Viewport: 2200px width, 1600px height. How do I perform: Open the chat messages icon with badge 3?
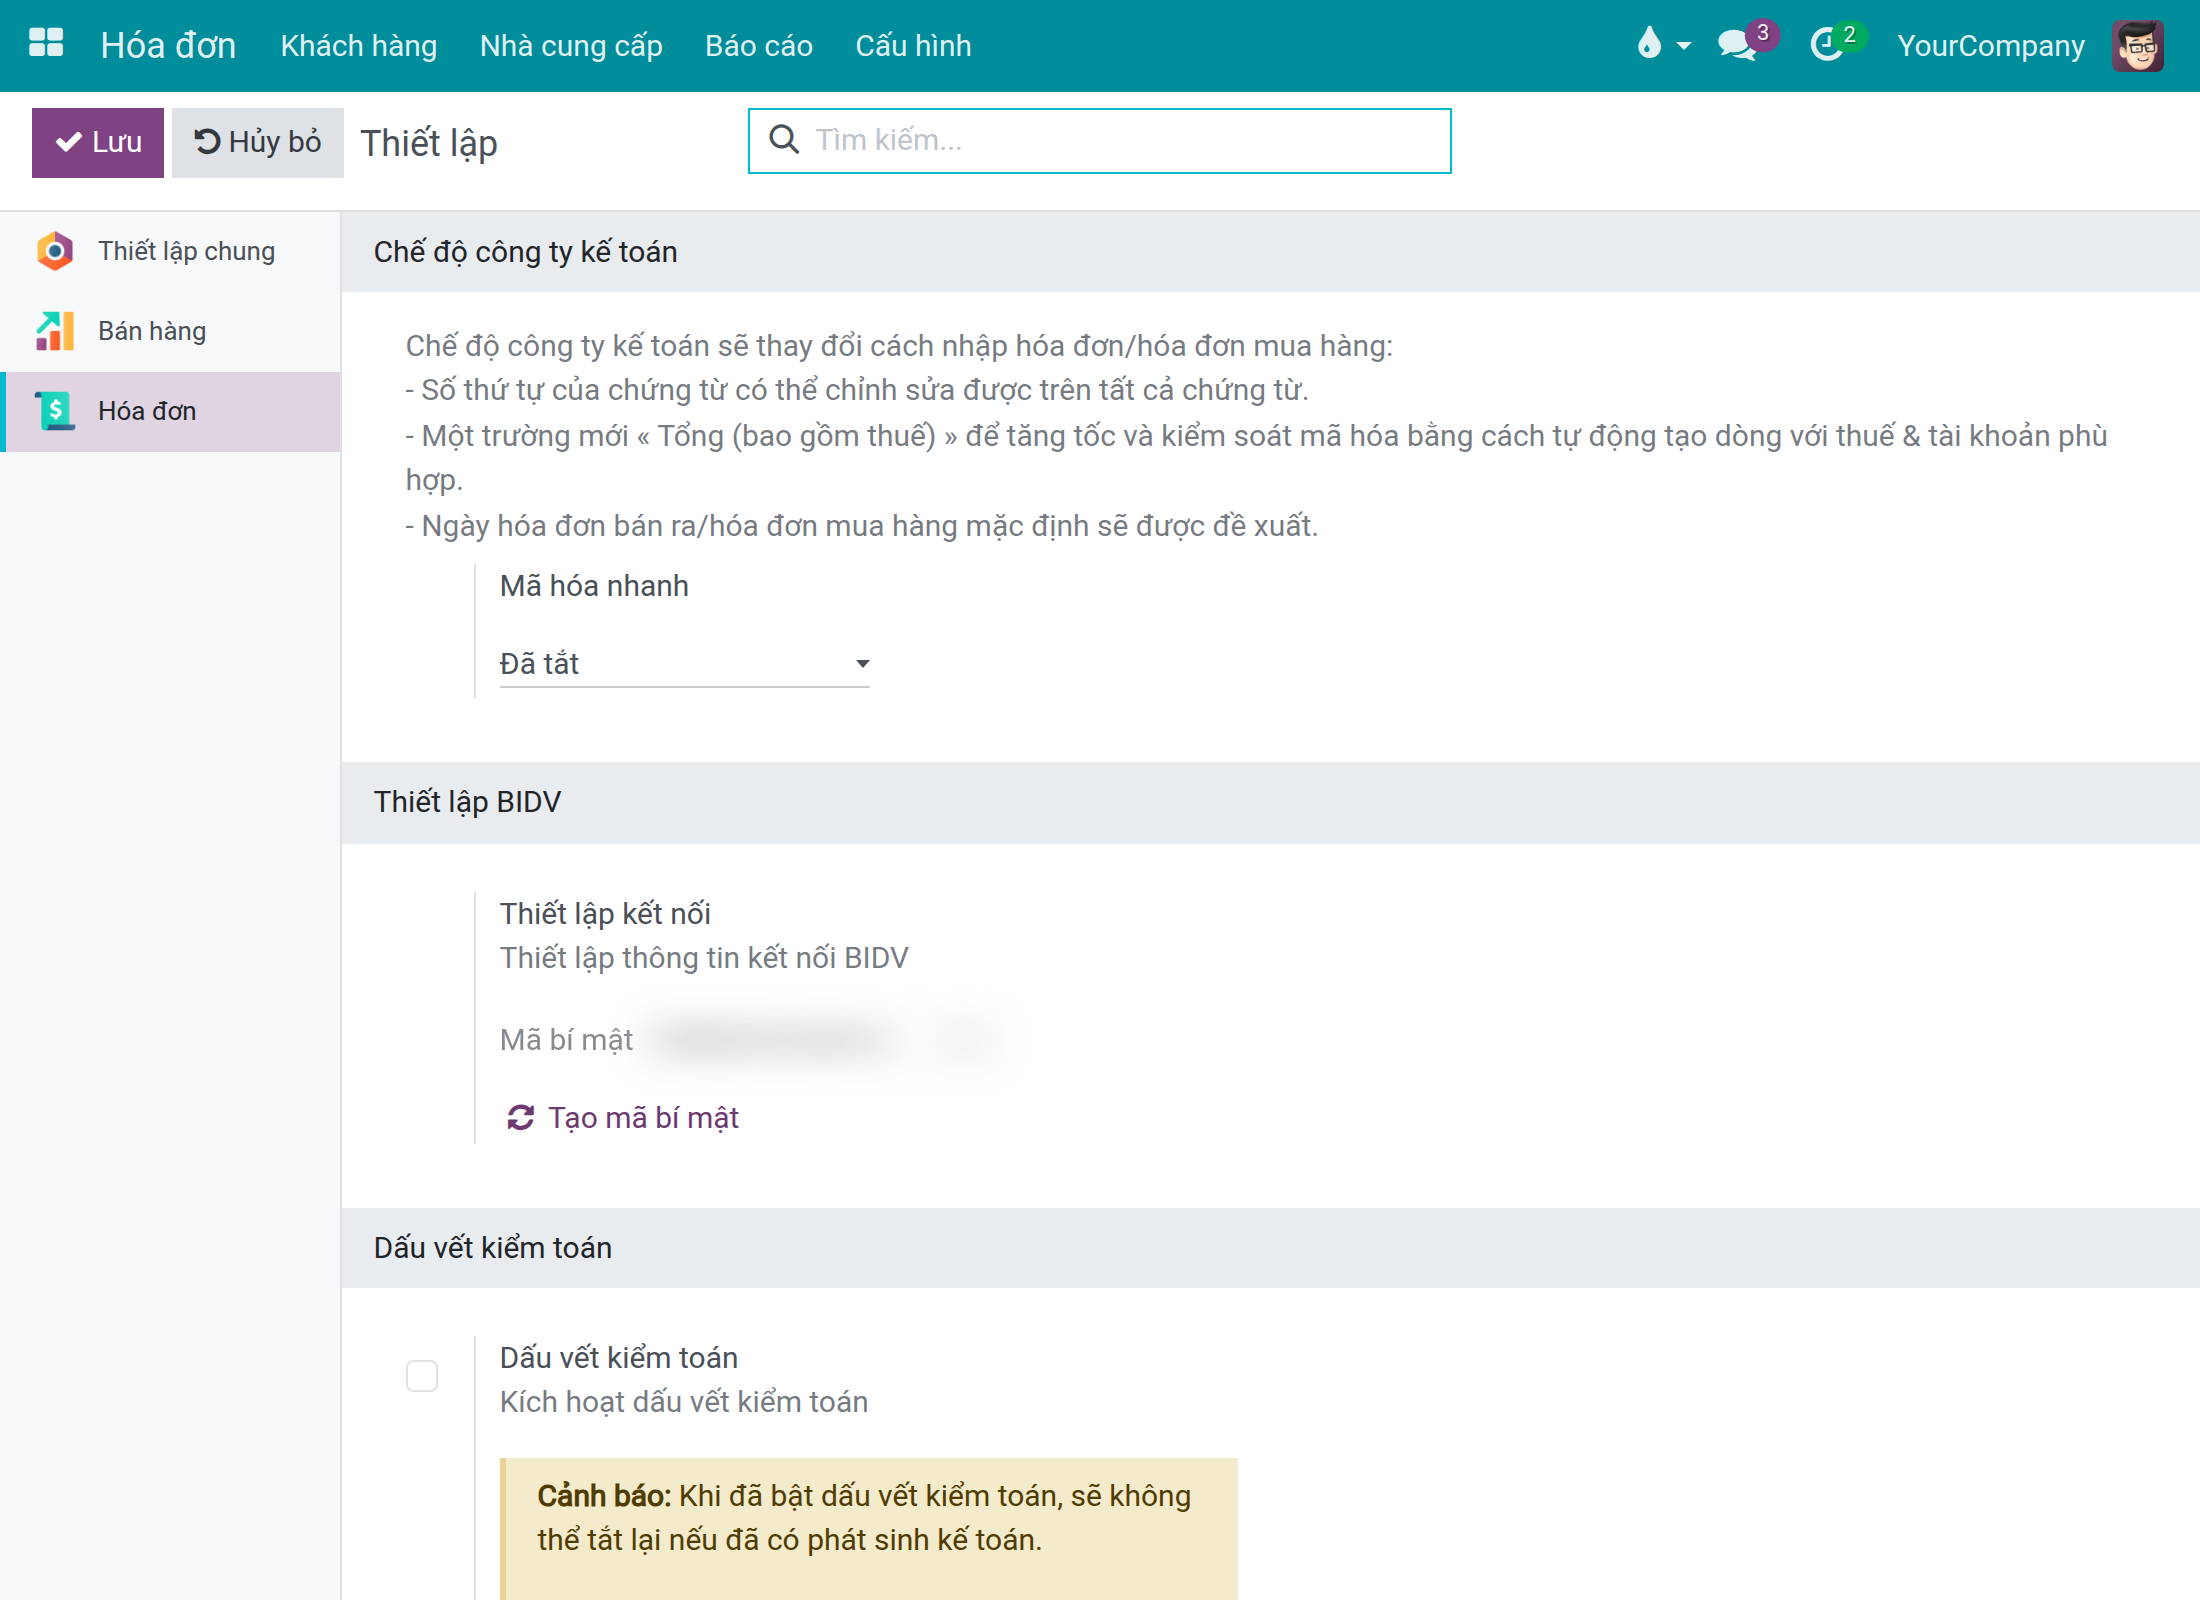[x=1737, y=45]
